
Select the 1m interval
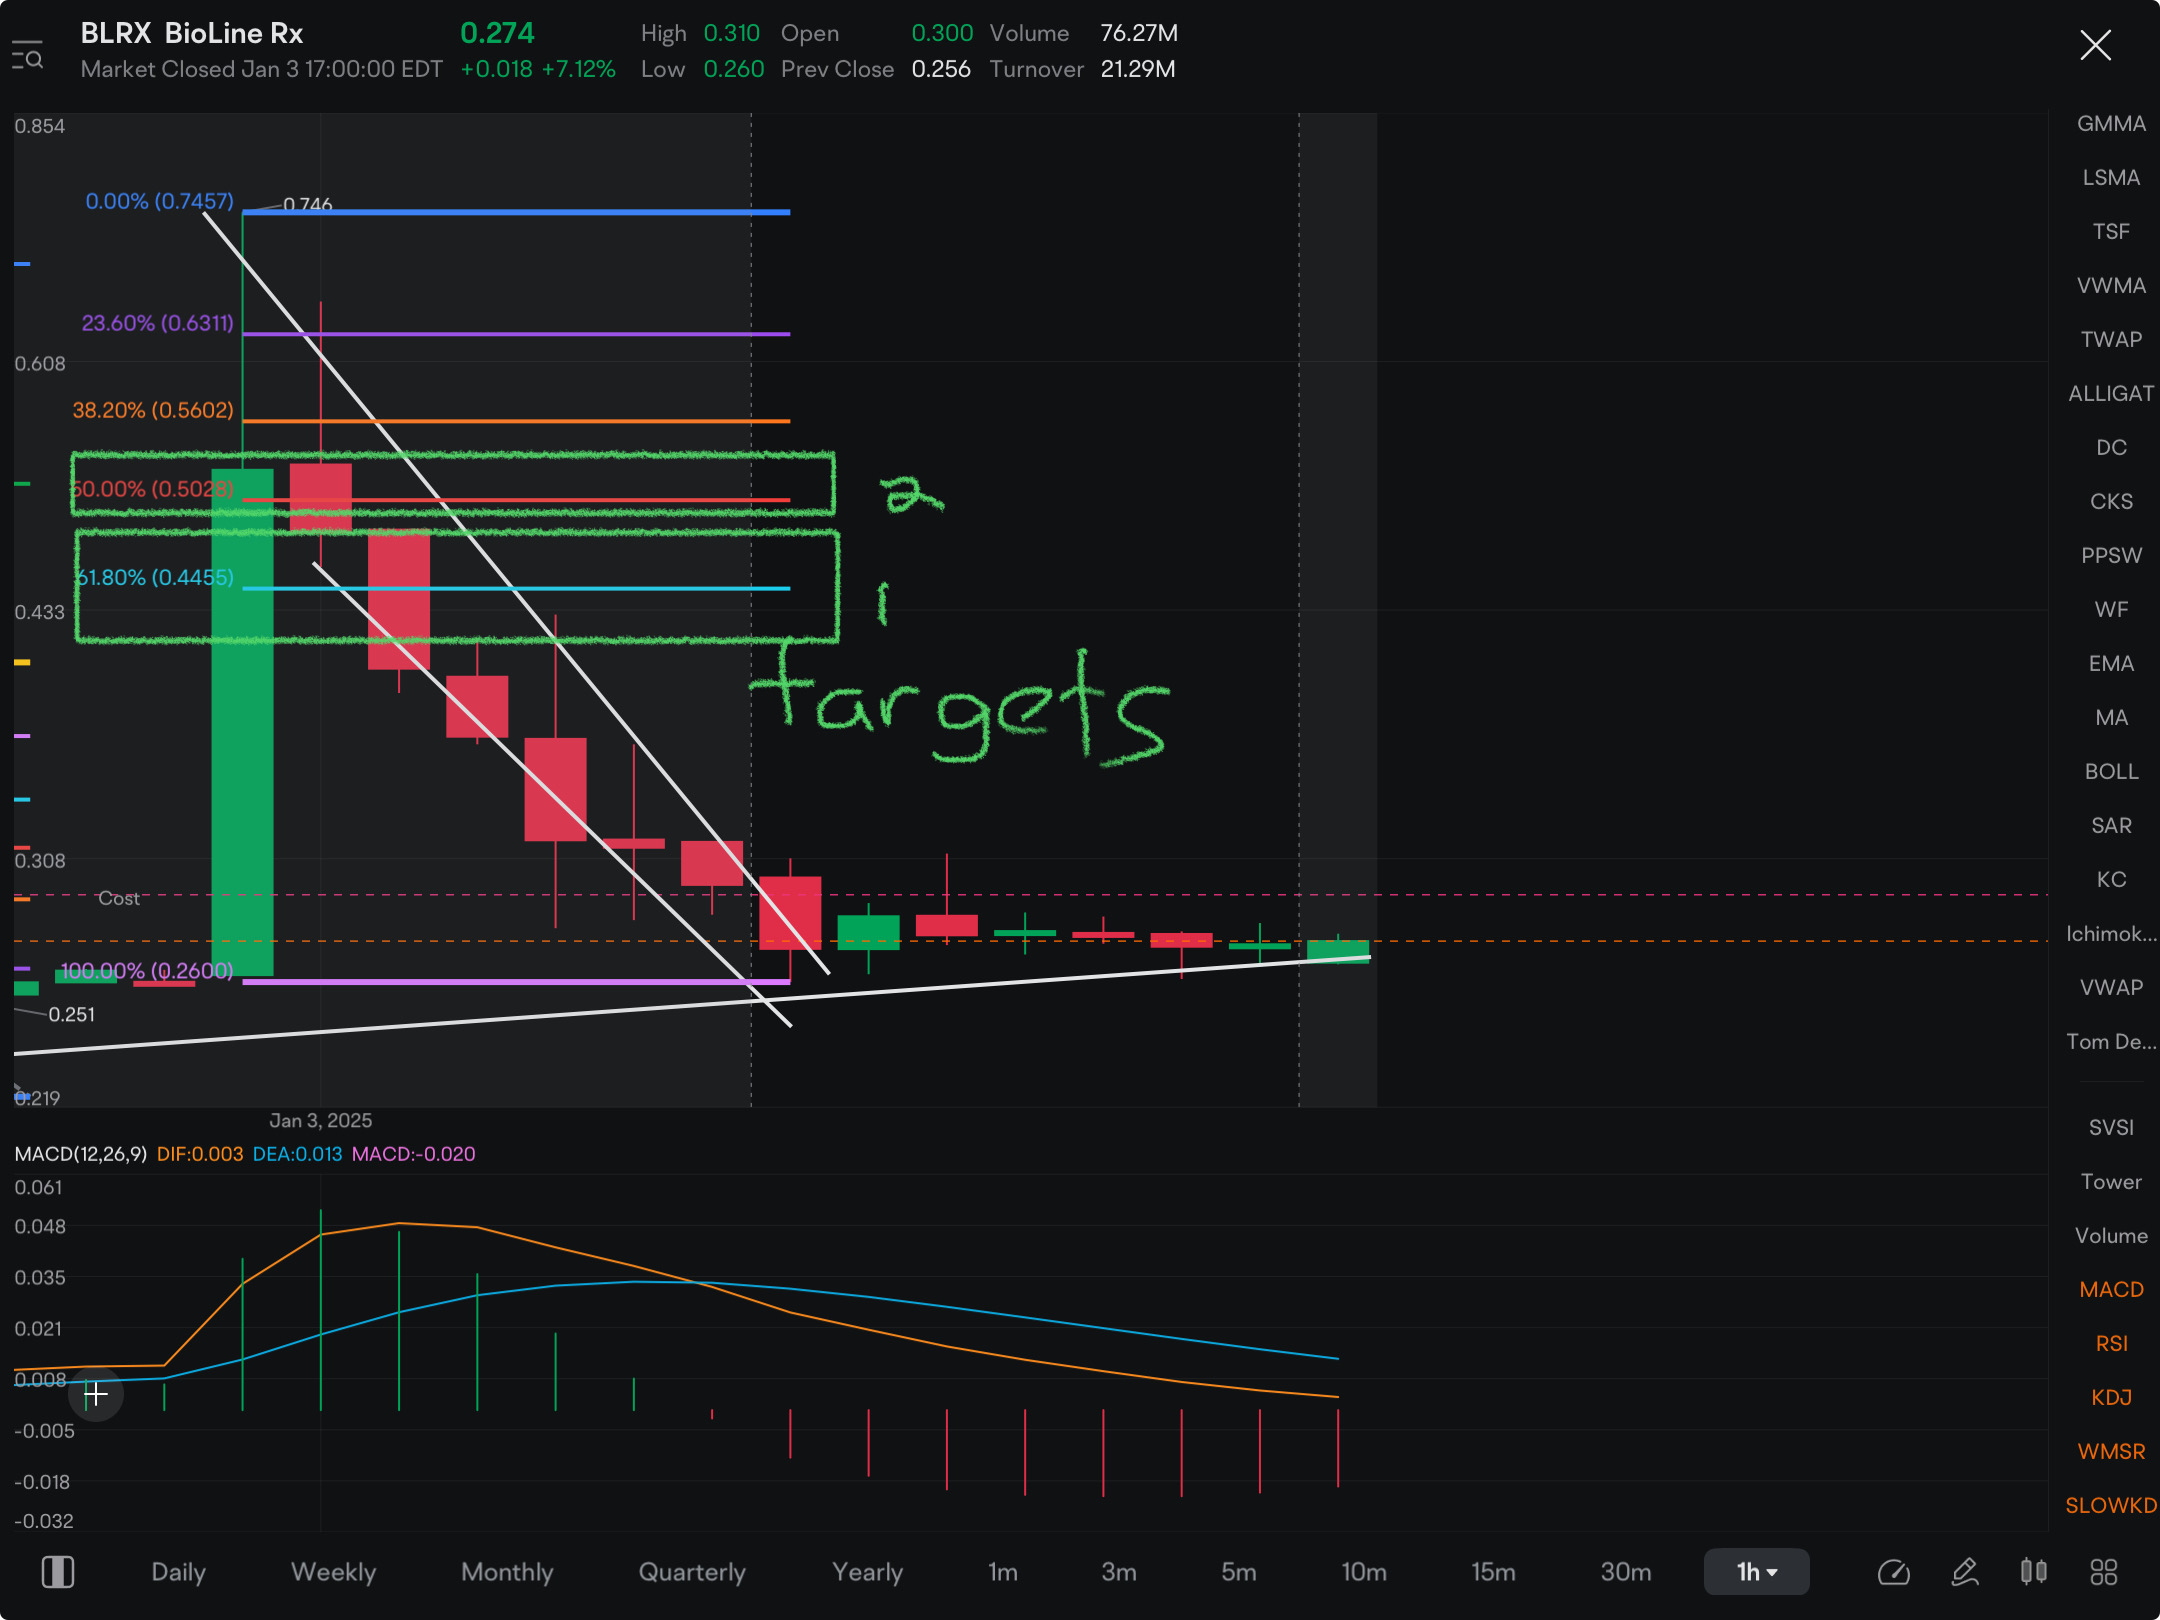click(1003, 1572)
